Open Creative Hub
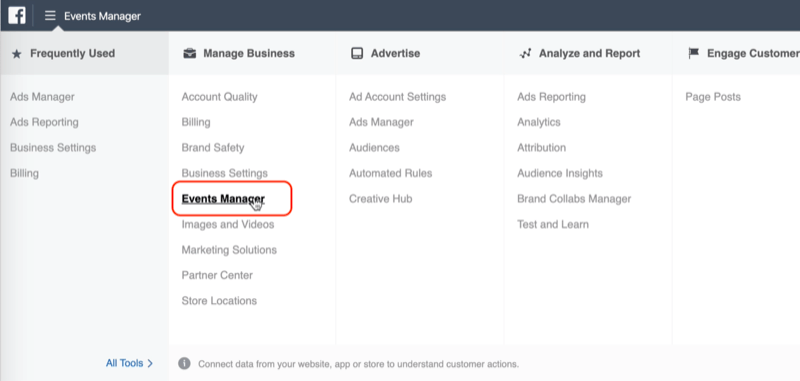The width and height of the screenshot is (800, 381). click(x=380, y=199)
